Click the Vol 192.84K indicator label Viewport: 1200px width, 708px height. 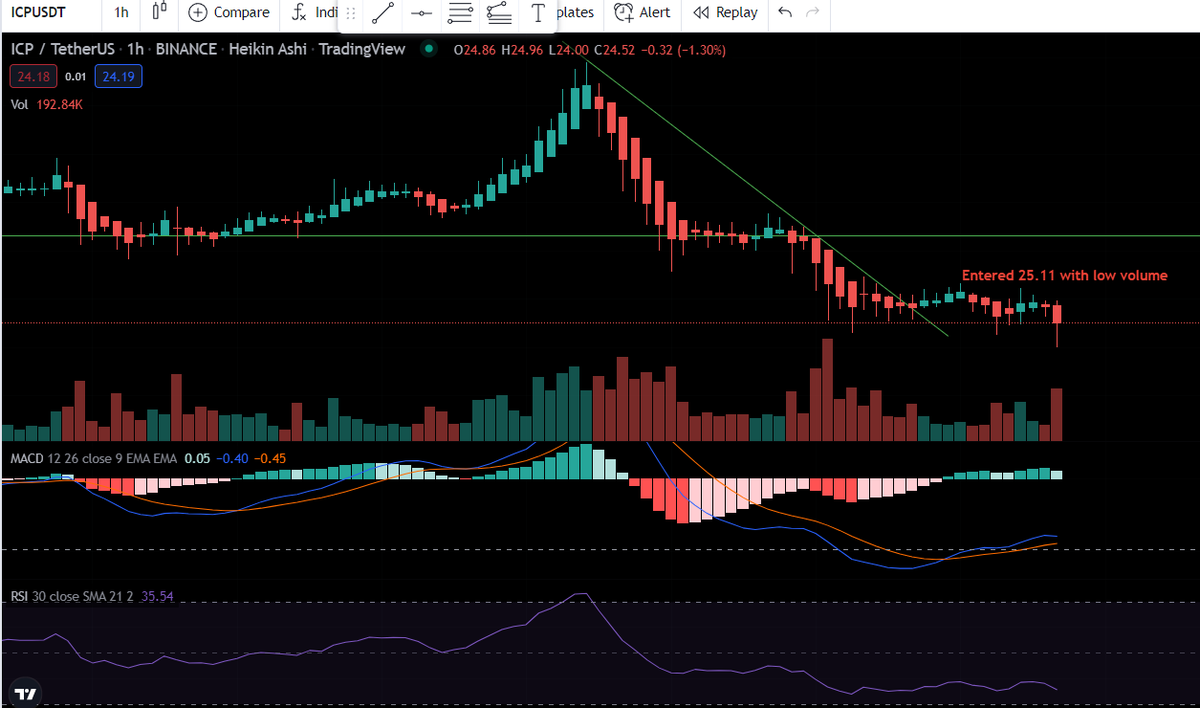click(x=46, y=104)
